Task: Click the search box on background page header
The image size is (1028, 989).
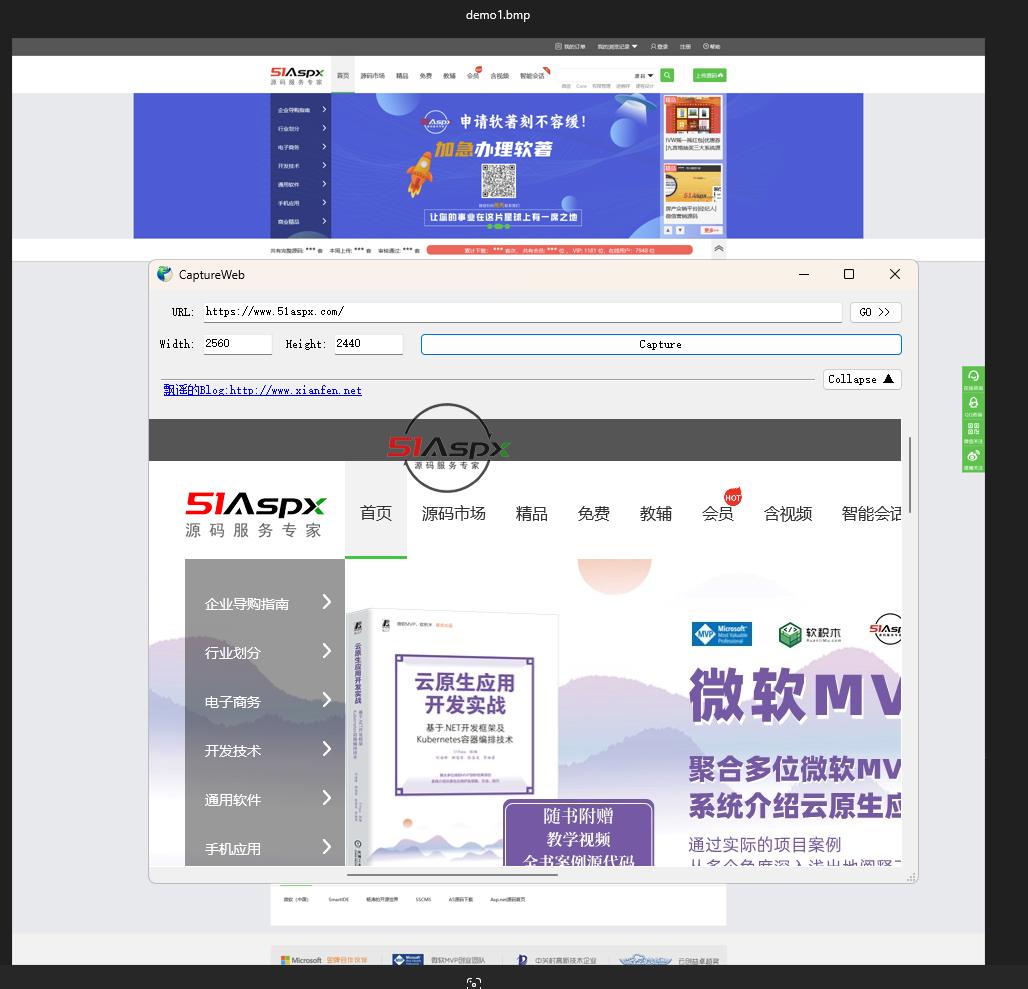Action: (x=598, y=75)
